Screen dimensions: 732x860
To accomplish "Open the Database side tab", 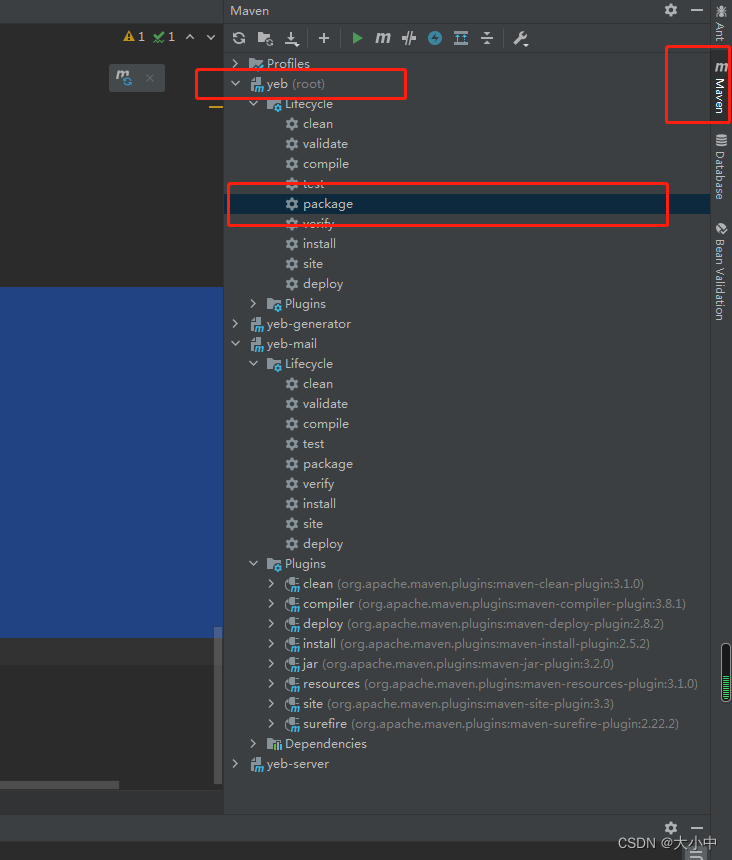I will (x=720, y=166).
